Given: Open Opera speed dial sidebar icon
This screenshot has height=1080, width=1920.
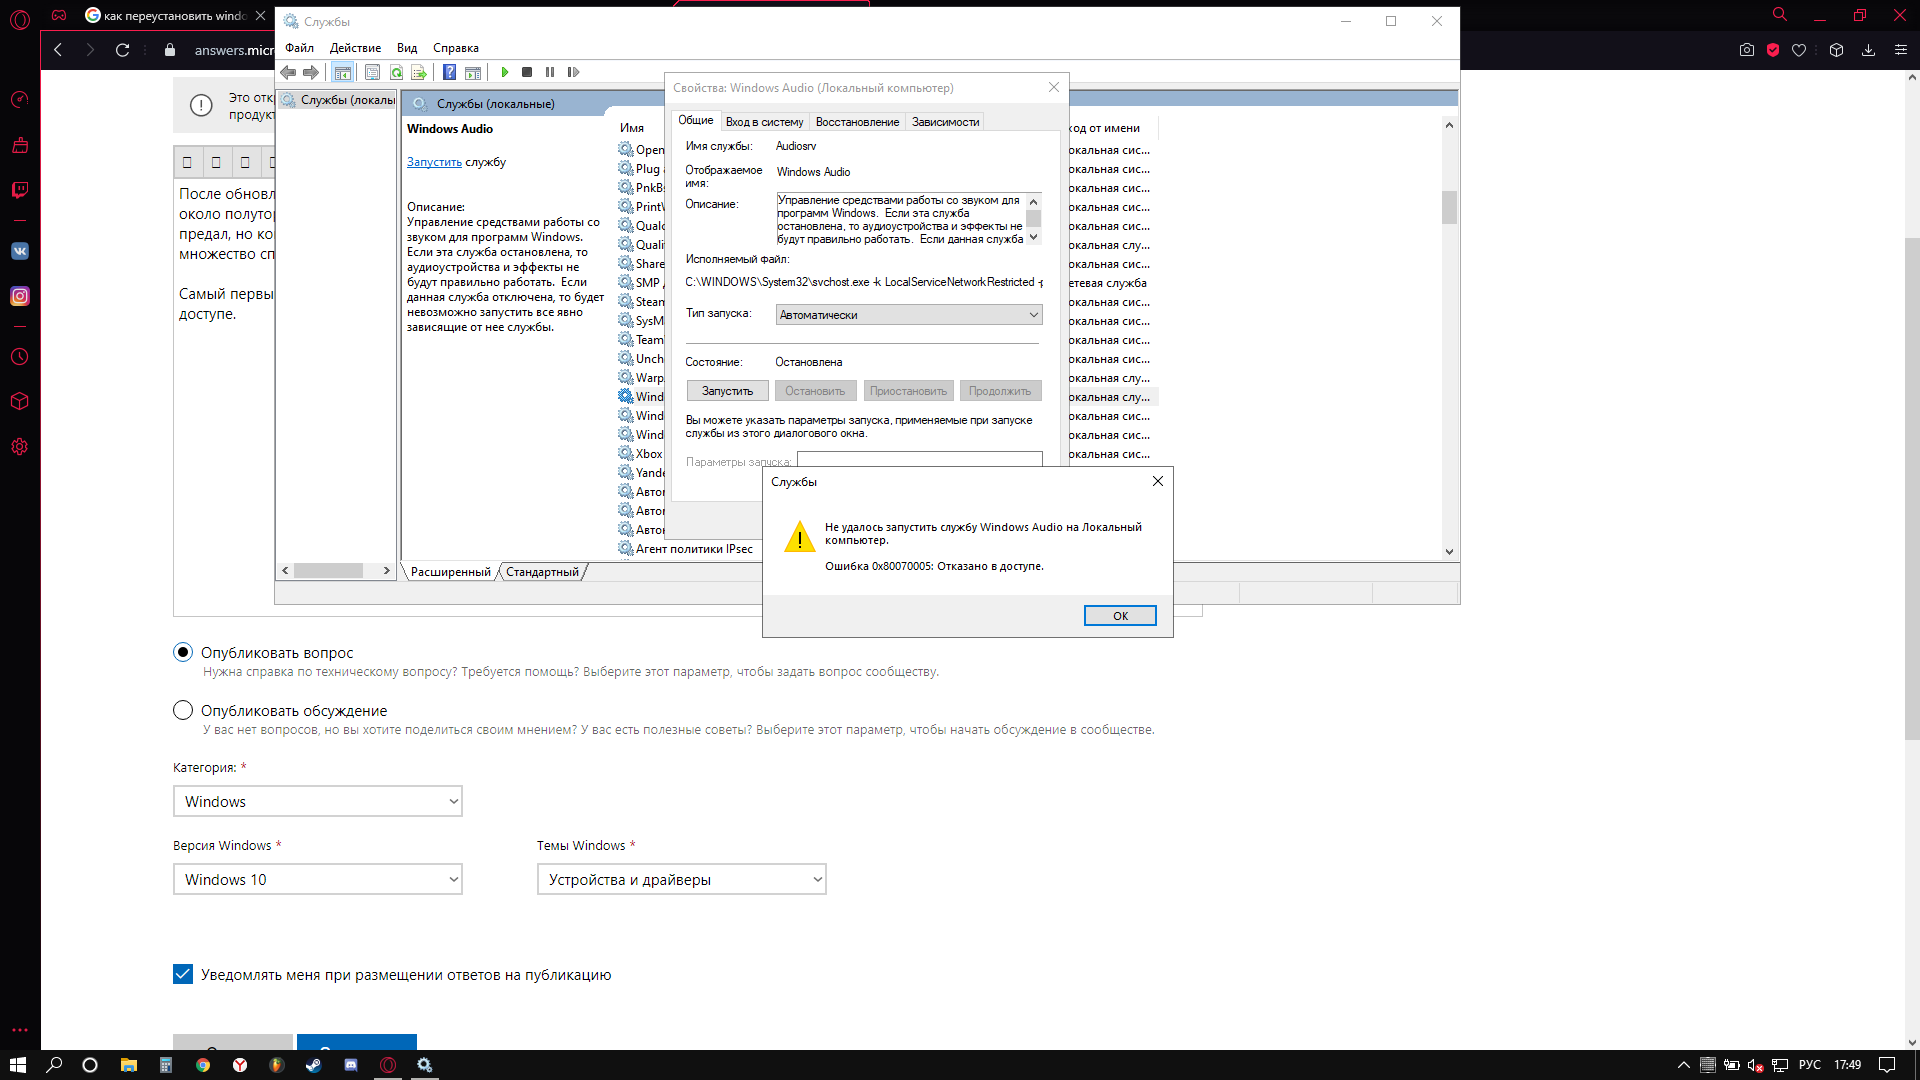Looking at the screenshot, I should (x=20, y=99).
